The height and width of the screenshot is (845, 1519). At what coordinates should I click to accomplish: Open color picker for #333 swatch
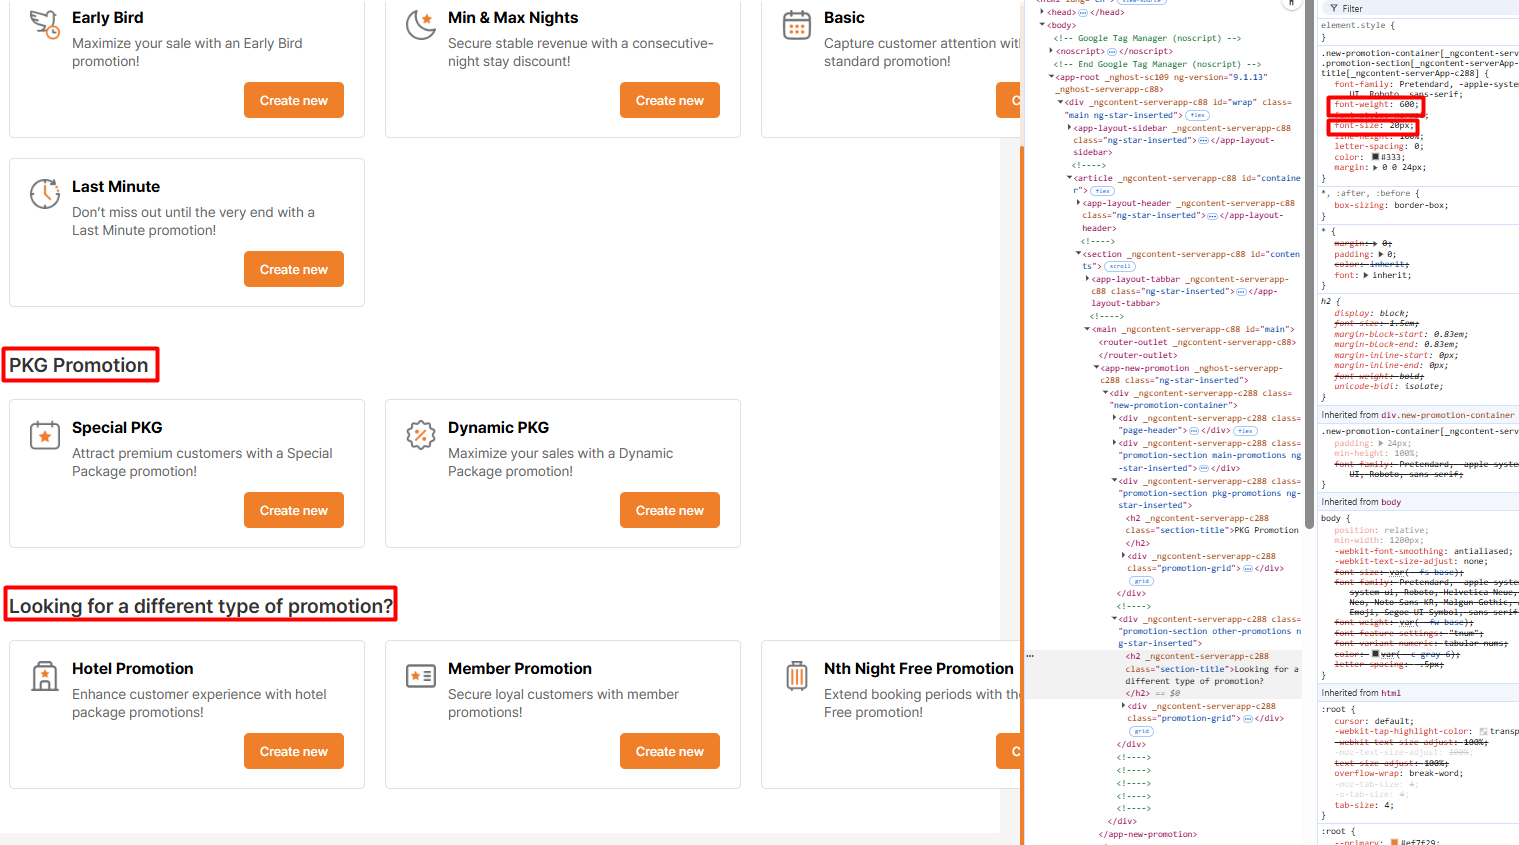tap(1375, 157)
